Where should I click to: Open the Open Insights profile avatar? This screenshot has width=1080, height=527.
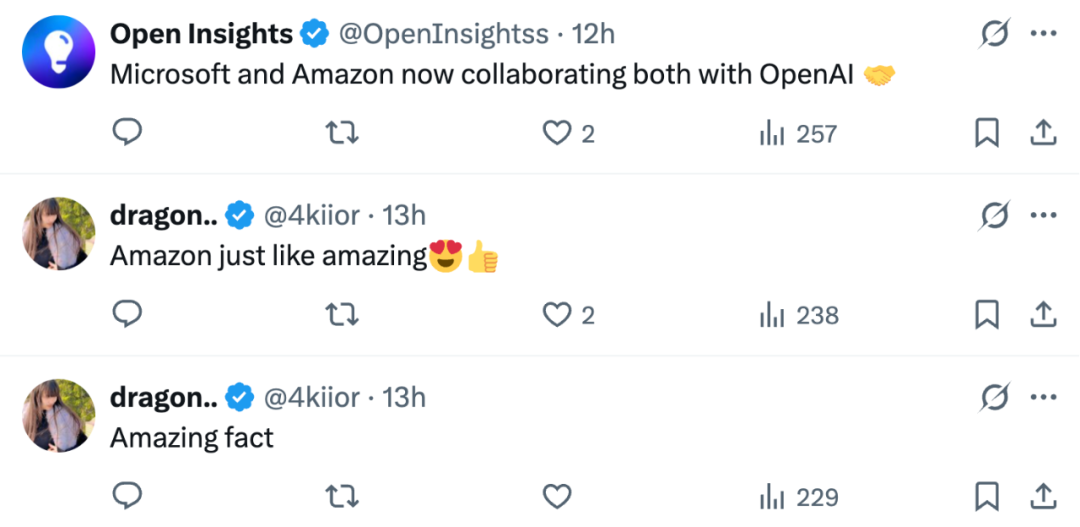point(58,52)
